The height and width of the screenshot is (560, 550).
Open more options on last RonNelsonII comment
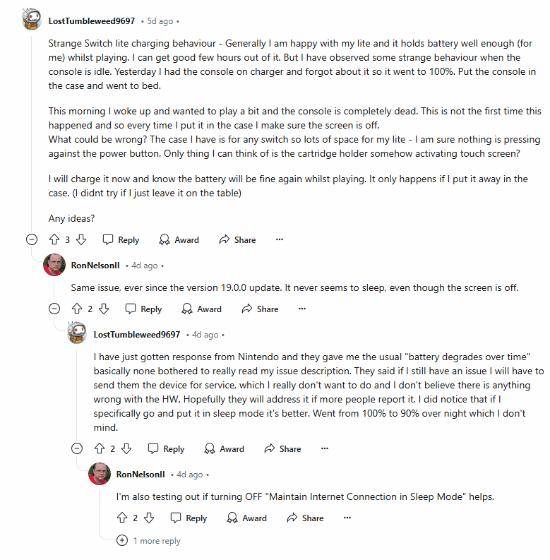tap(347, 518)
